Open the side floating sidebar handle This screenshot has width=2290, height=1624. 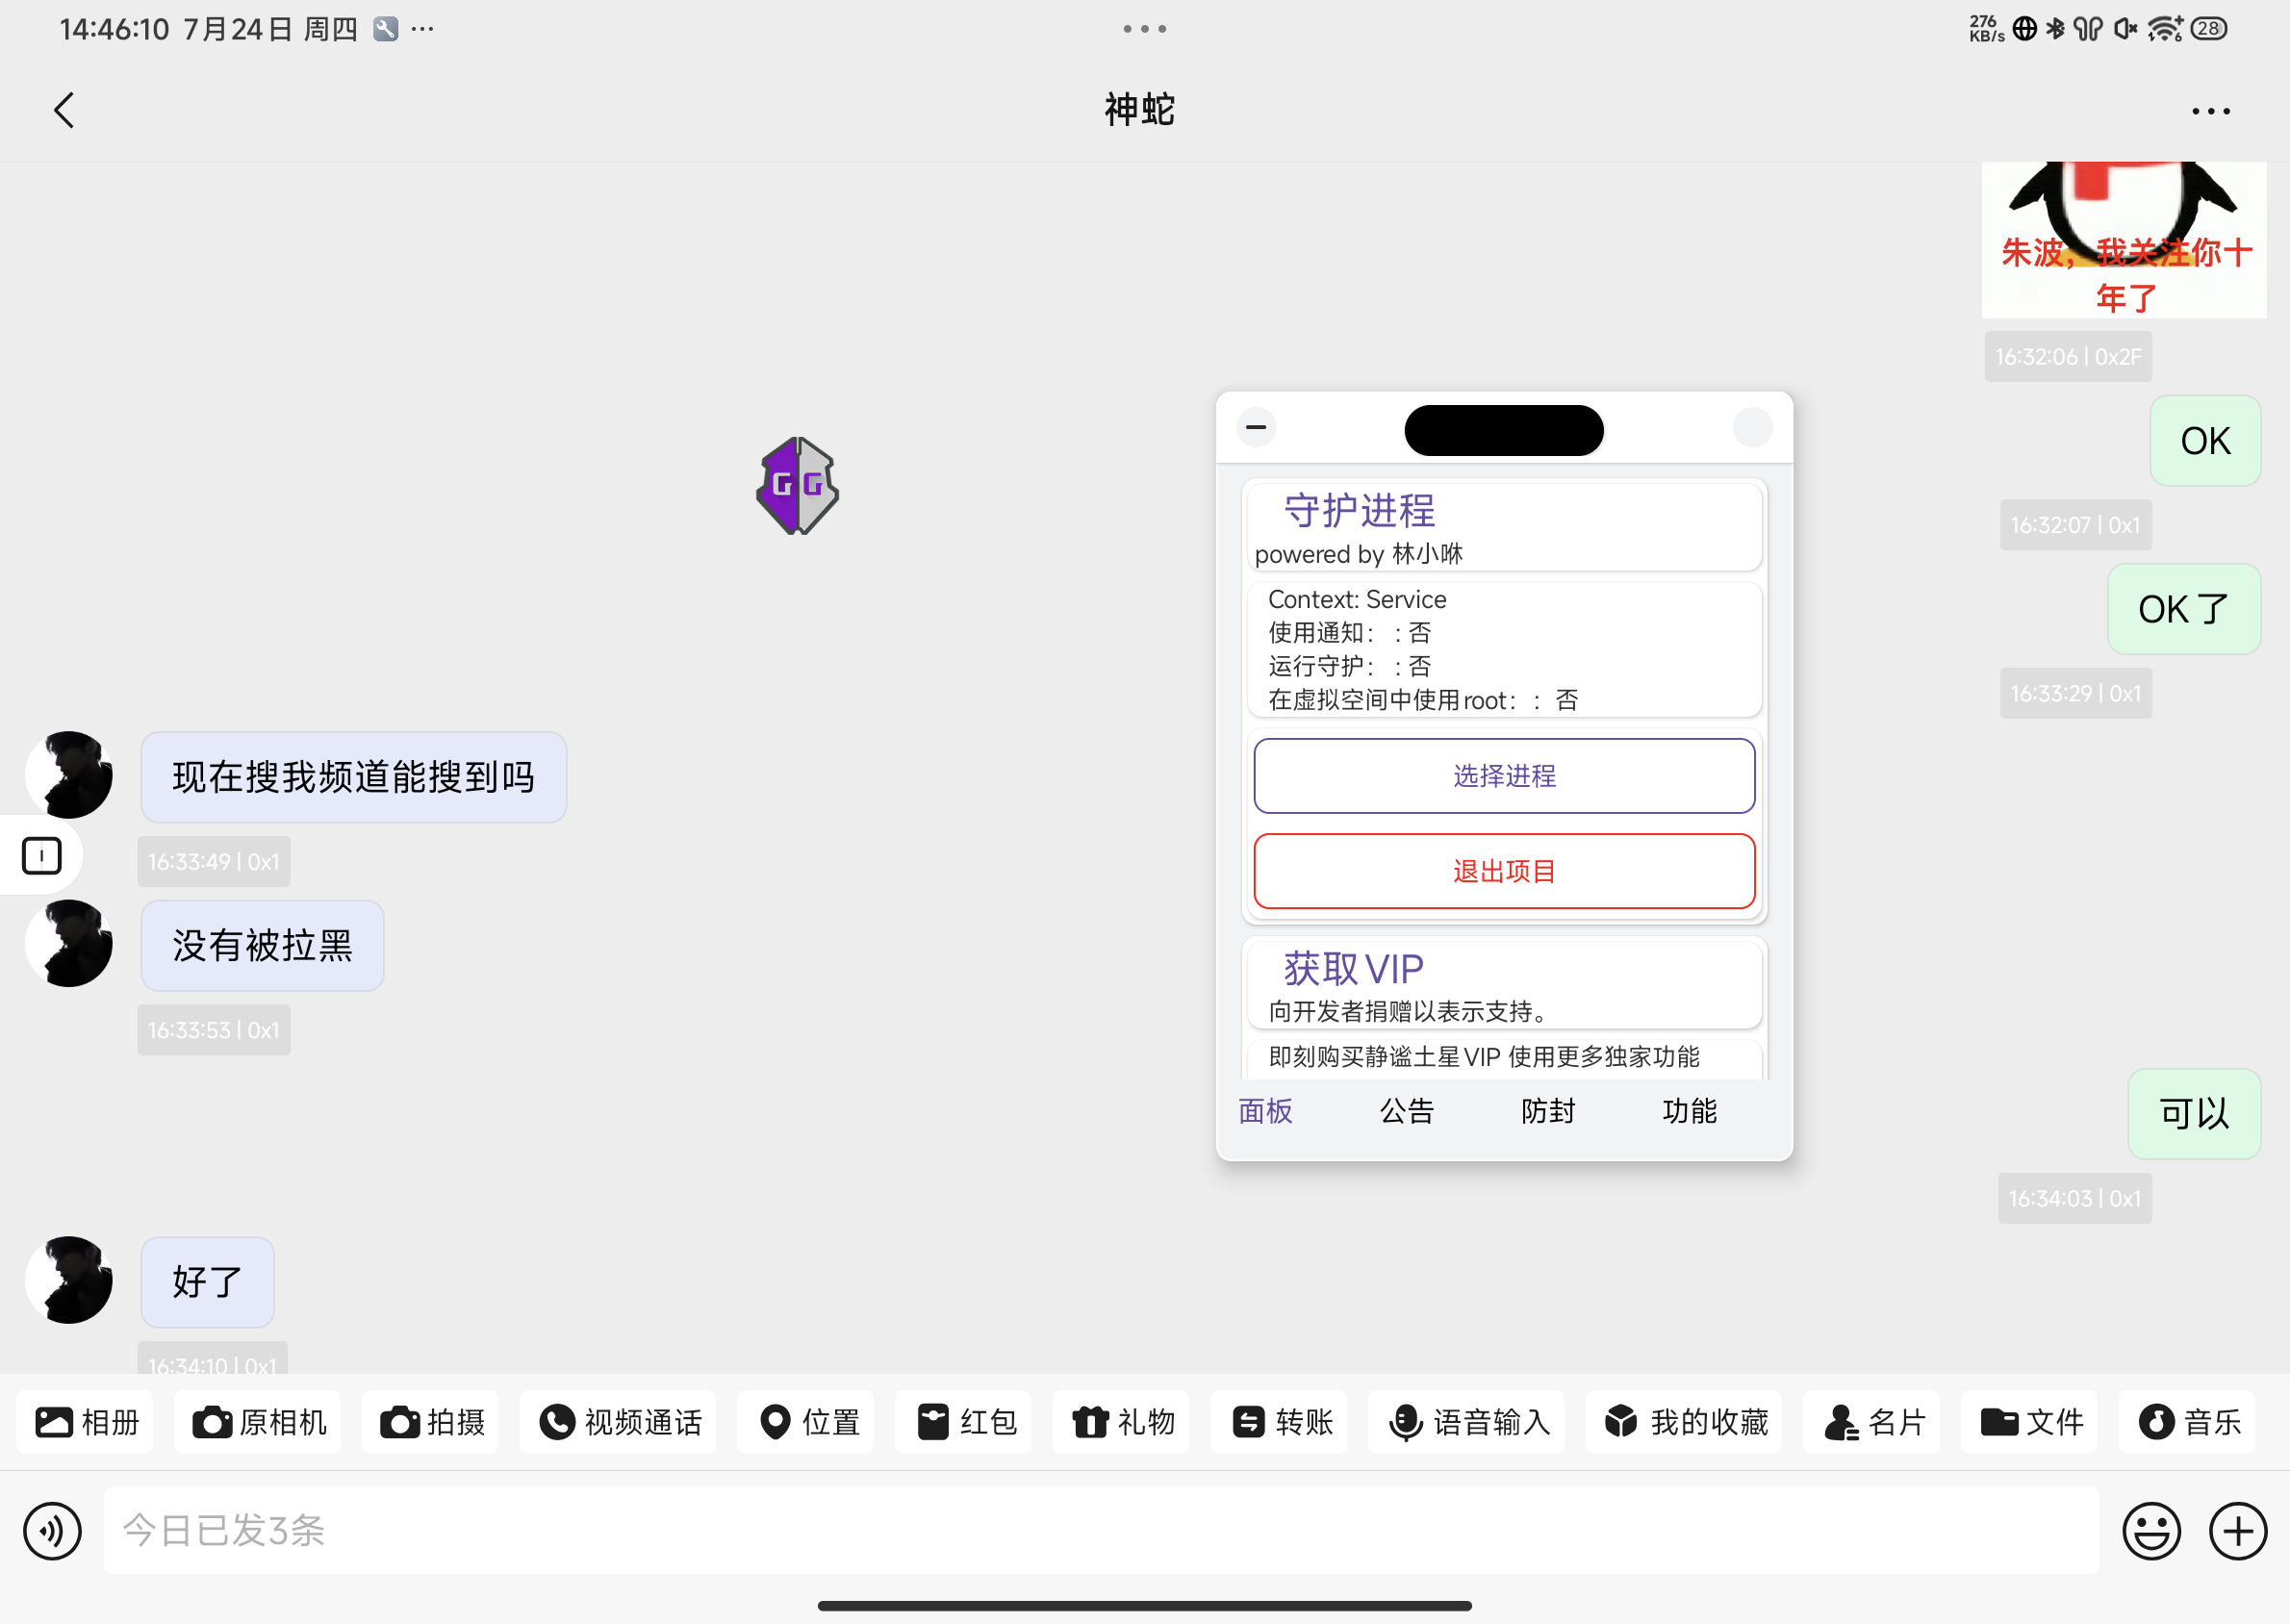click(41, 855)
